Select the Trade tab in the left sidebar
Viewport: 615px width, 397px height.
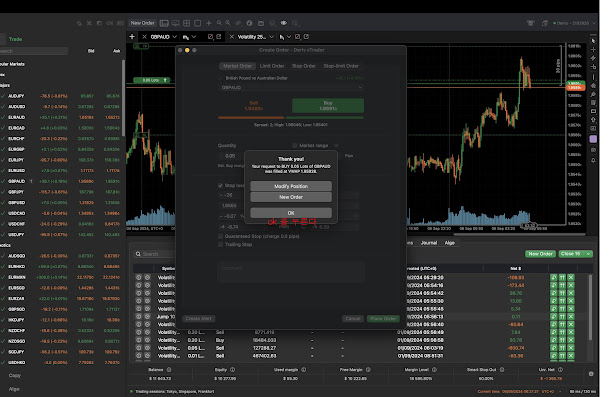pyautogui.click(x=15, y=39)
